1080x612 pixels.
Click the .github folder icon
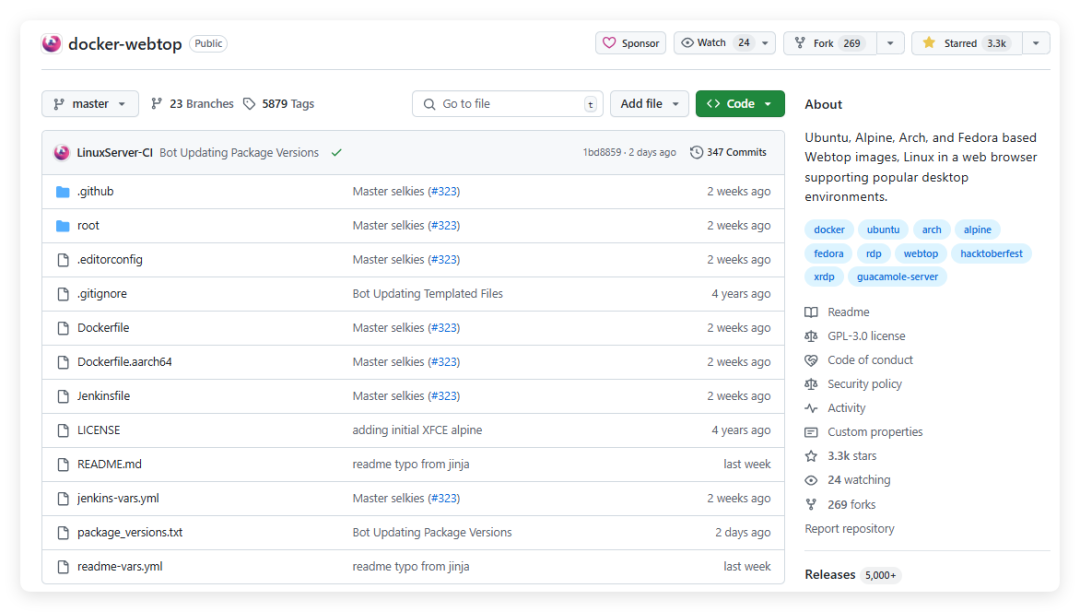point(63,191)
